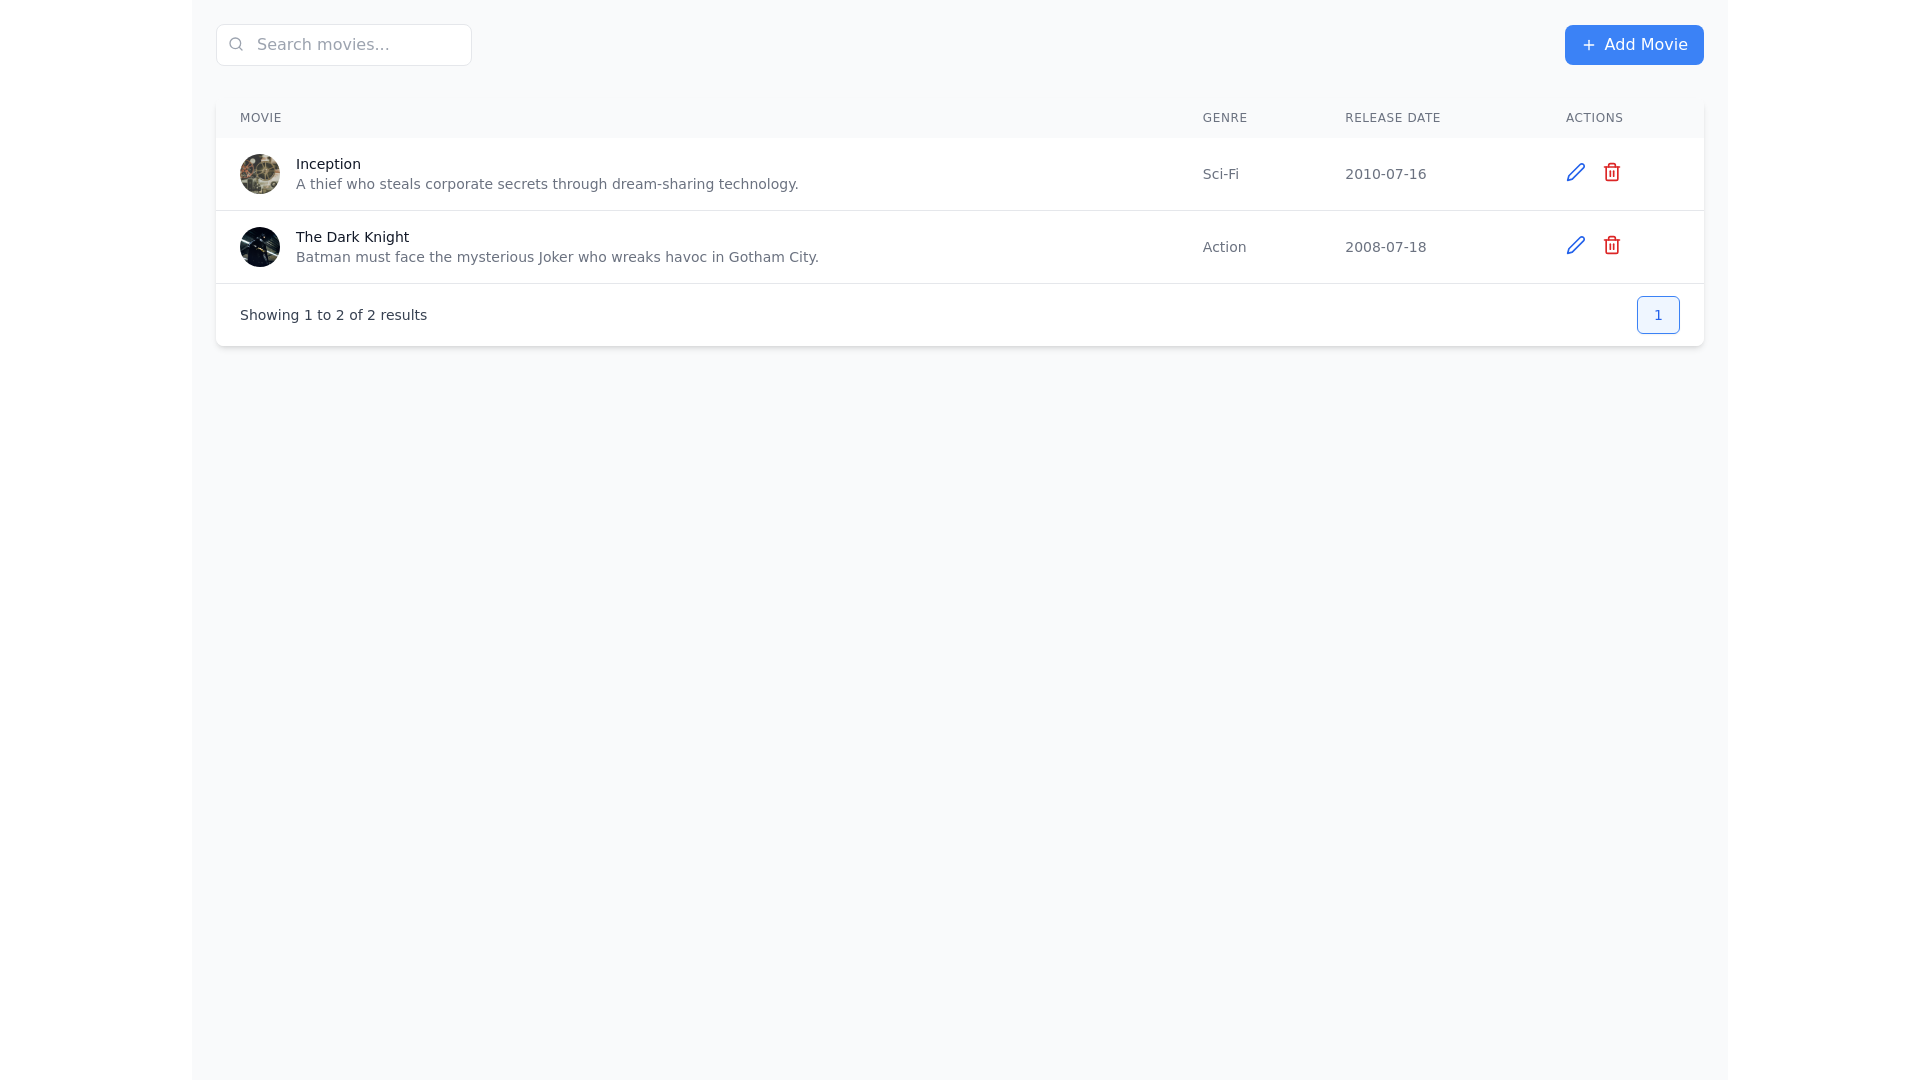Click the RELEASE DATE column header

pyautogui.click(x=1392, y=117)
